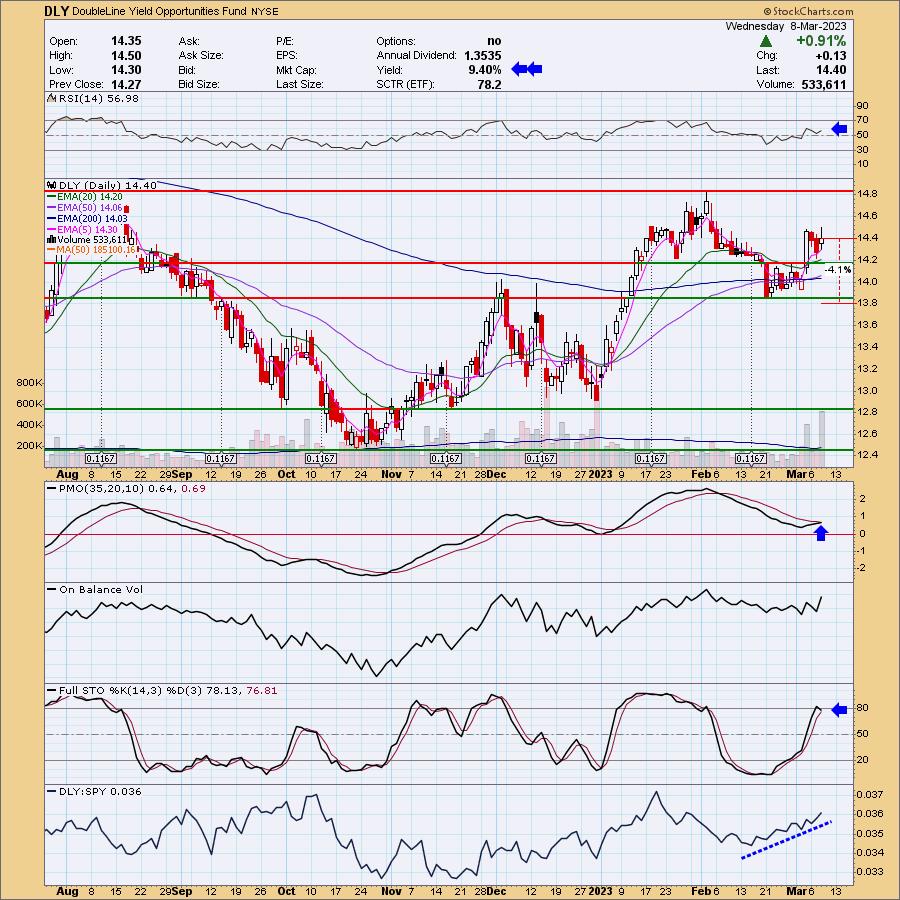Click the candlestick icon beside DLY (Daily)
The height and width of the screenshot is (900, 900).
tap(52, 185)
